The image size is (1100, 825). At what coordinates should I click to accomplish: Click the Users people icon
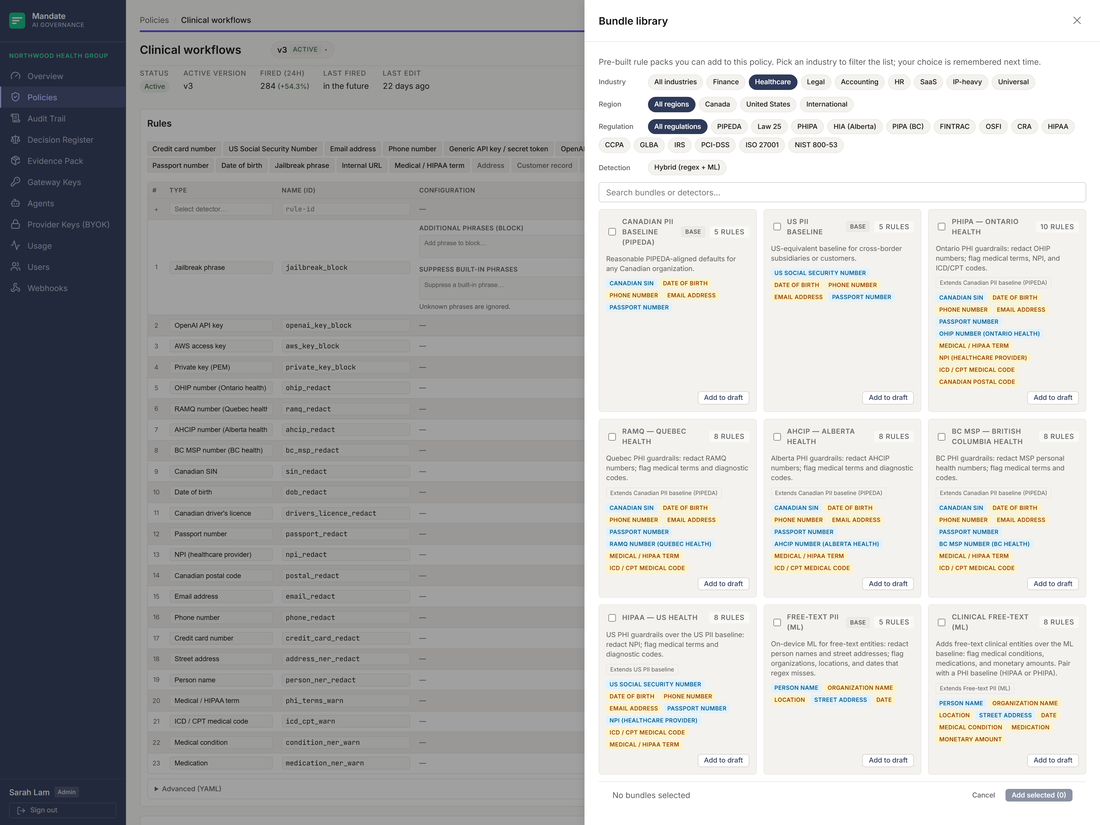point(15,267)
